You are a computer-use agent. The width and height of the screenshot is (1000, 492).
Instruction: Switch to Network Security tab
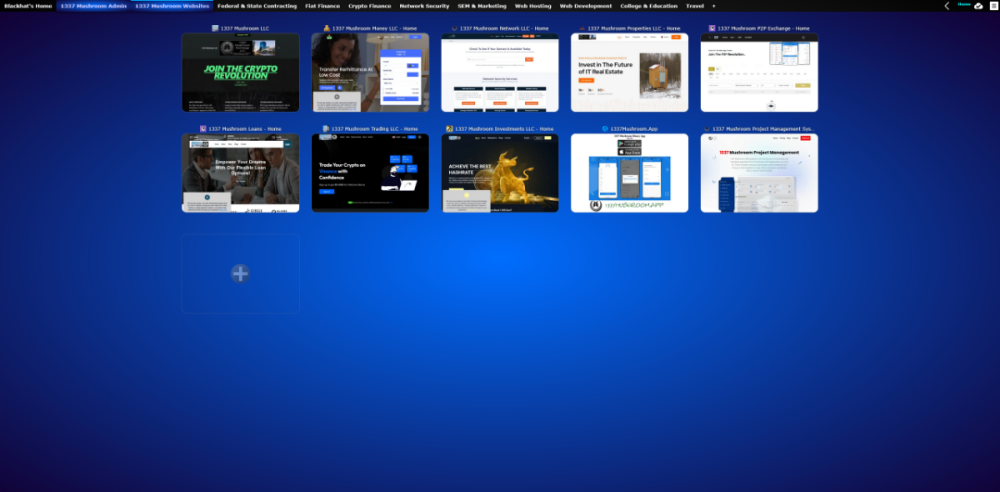(x=424, y=6)
